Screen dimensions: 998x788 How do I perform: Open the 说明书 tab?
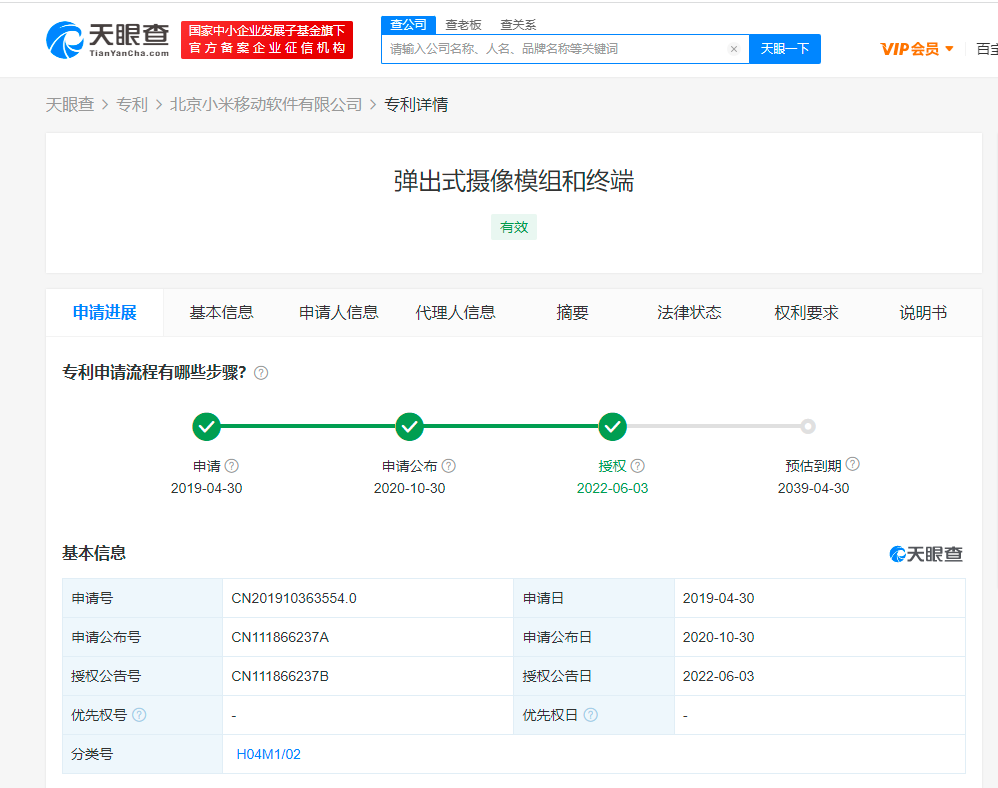pyautogui.click(x=922, y=312)
